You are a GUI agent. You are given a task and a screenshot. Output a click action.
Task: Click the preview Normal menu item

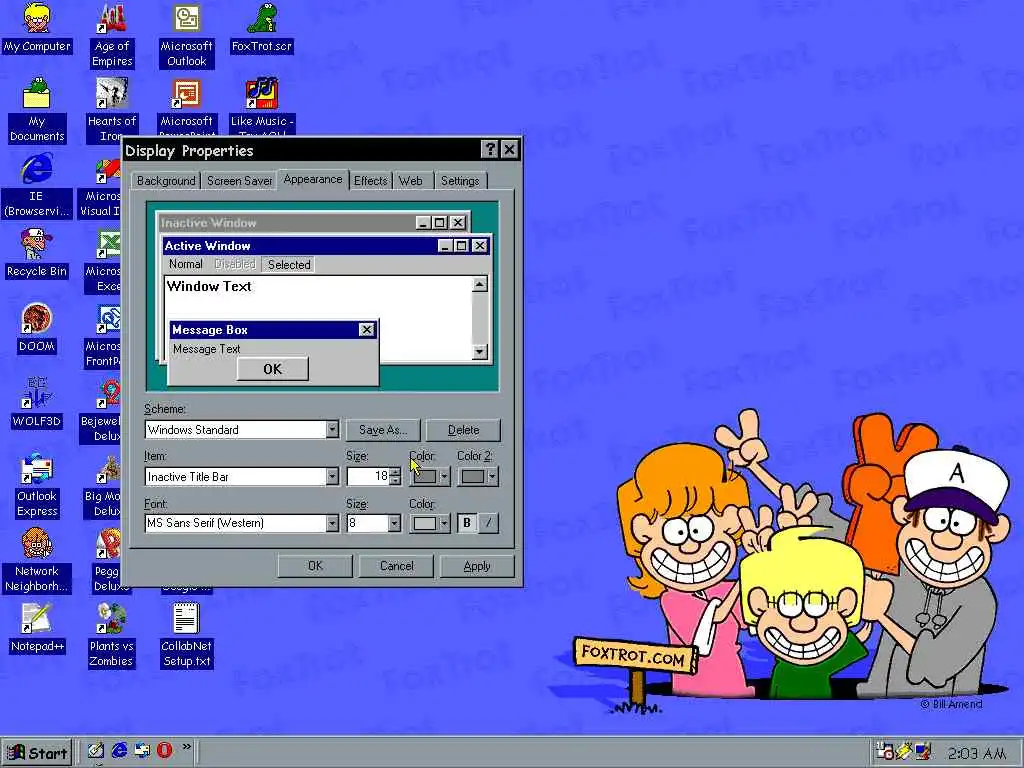point(185,264)
